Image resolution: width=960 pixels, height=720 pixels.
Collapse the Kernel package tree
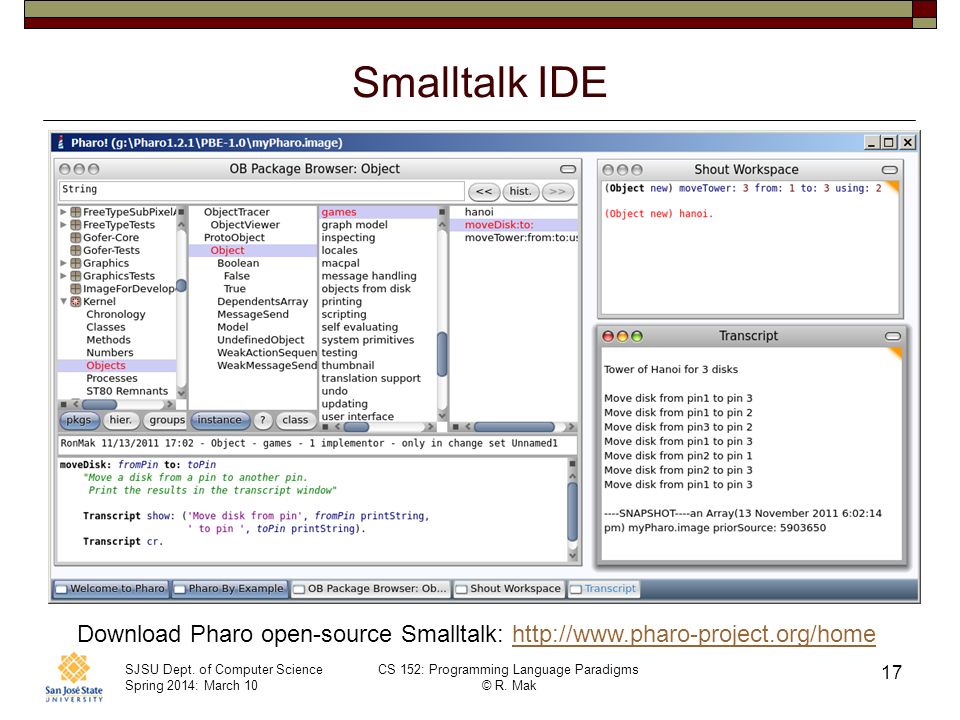(x=63, y=302)
